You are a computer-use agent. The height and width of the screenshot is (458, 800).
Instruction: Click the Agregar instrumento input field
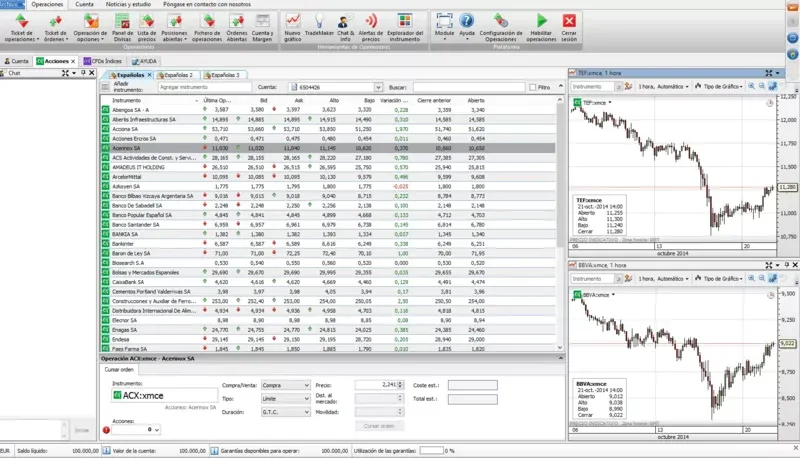tap(204, 87)
